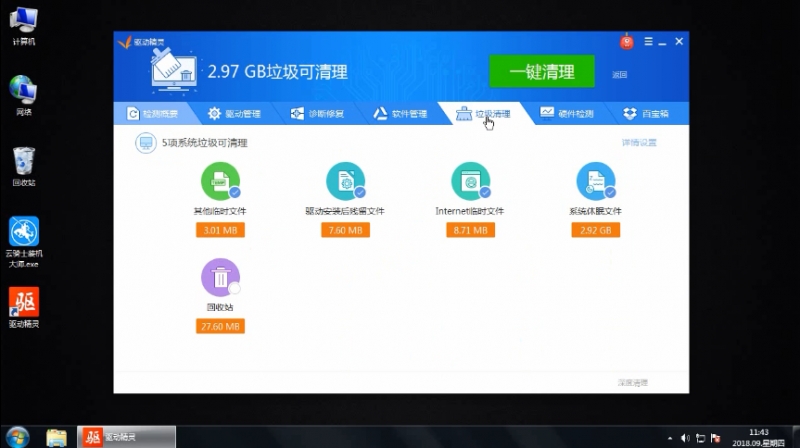Screen dimensions: 800x448
Task: Click the 驱动精灵 logo in the title bar
Action: 141,42
